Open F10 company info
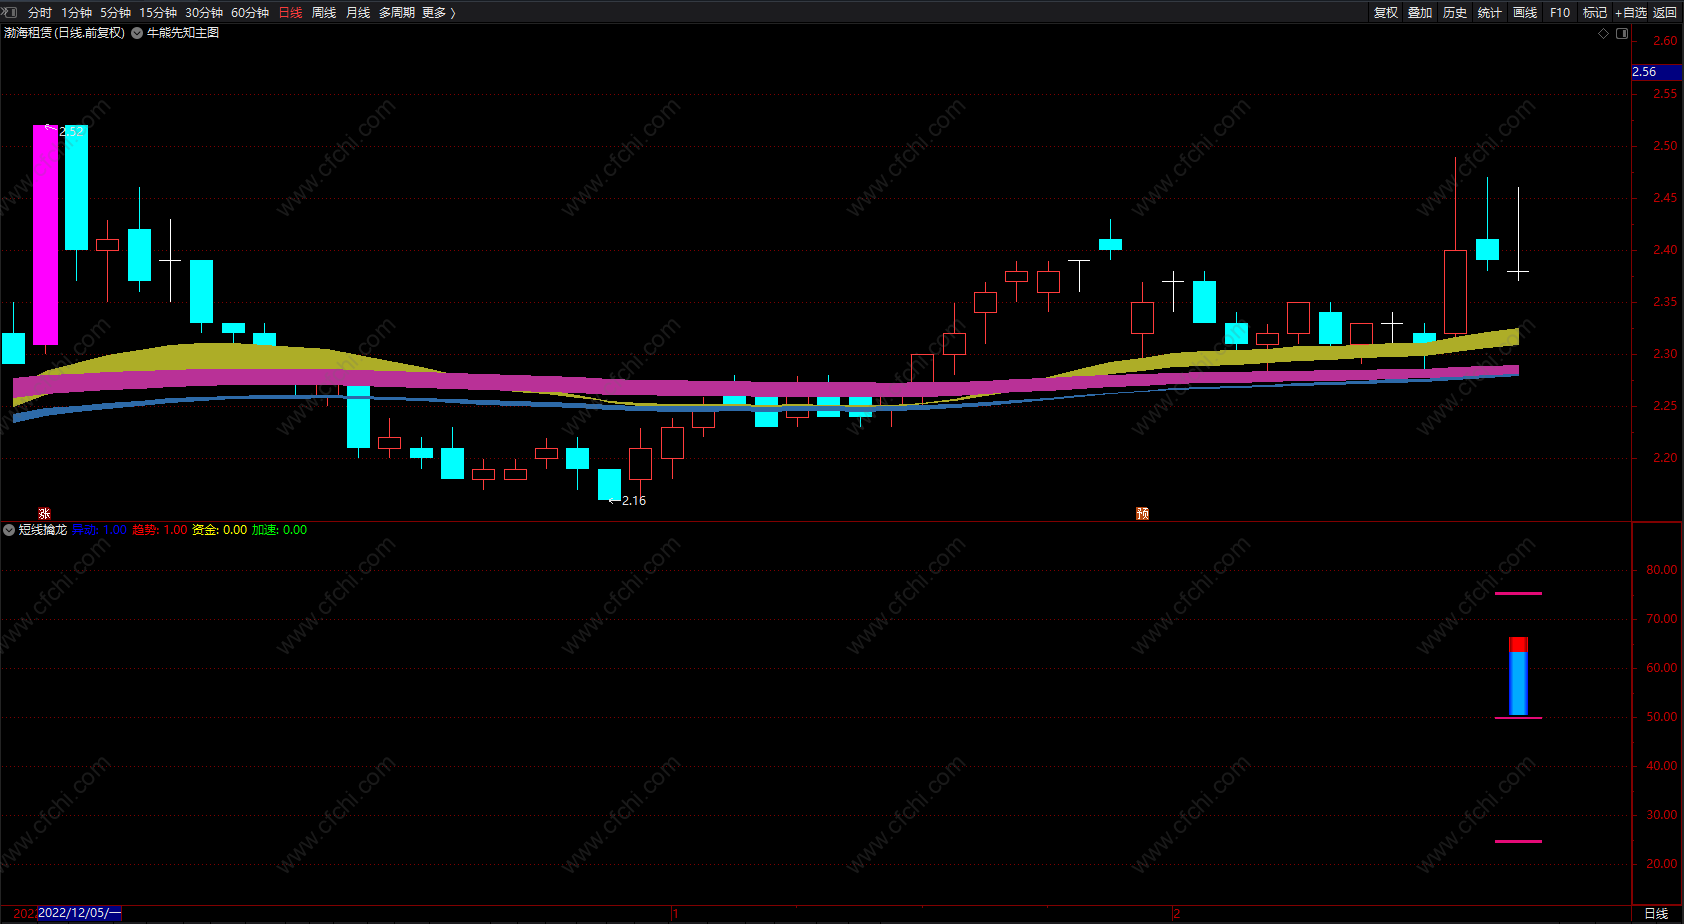 1560,13
